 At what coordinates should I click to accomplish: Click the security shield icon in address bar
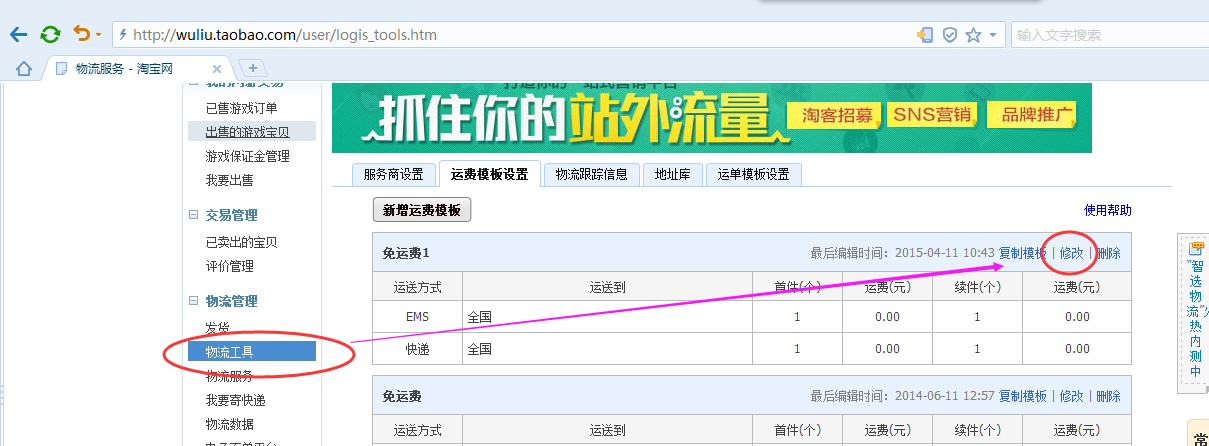tap(950, 35)
